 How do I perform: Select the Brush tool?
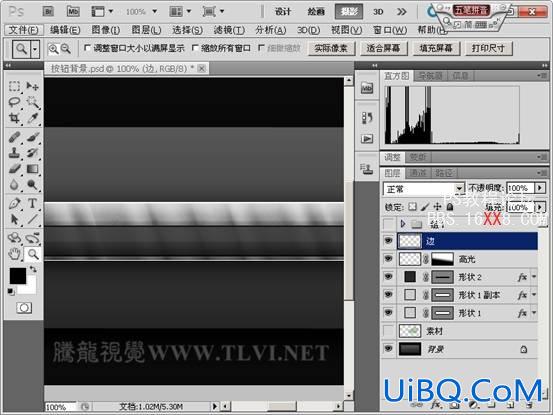point(32,137)
